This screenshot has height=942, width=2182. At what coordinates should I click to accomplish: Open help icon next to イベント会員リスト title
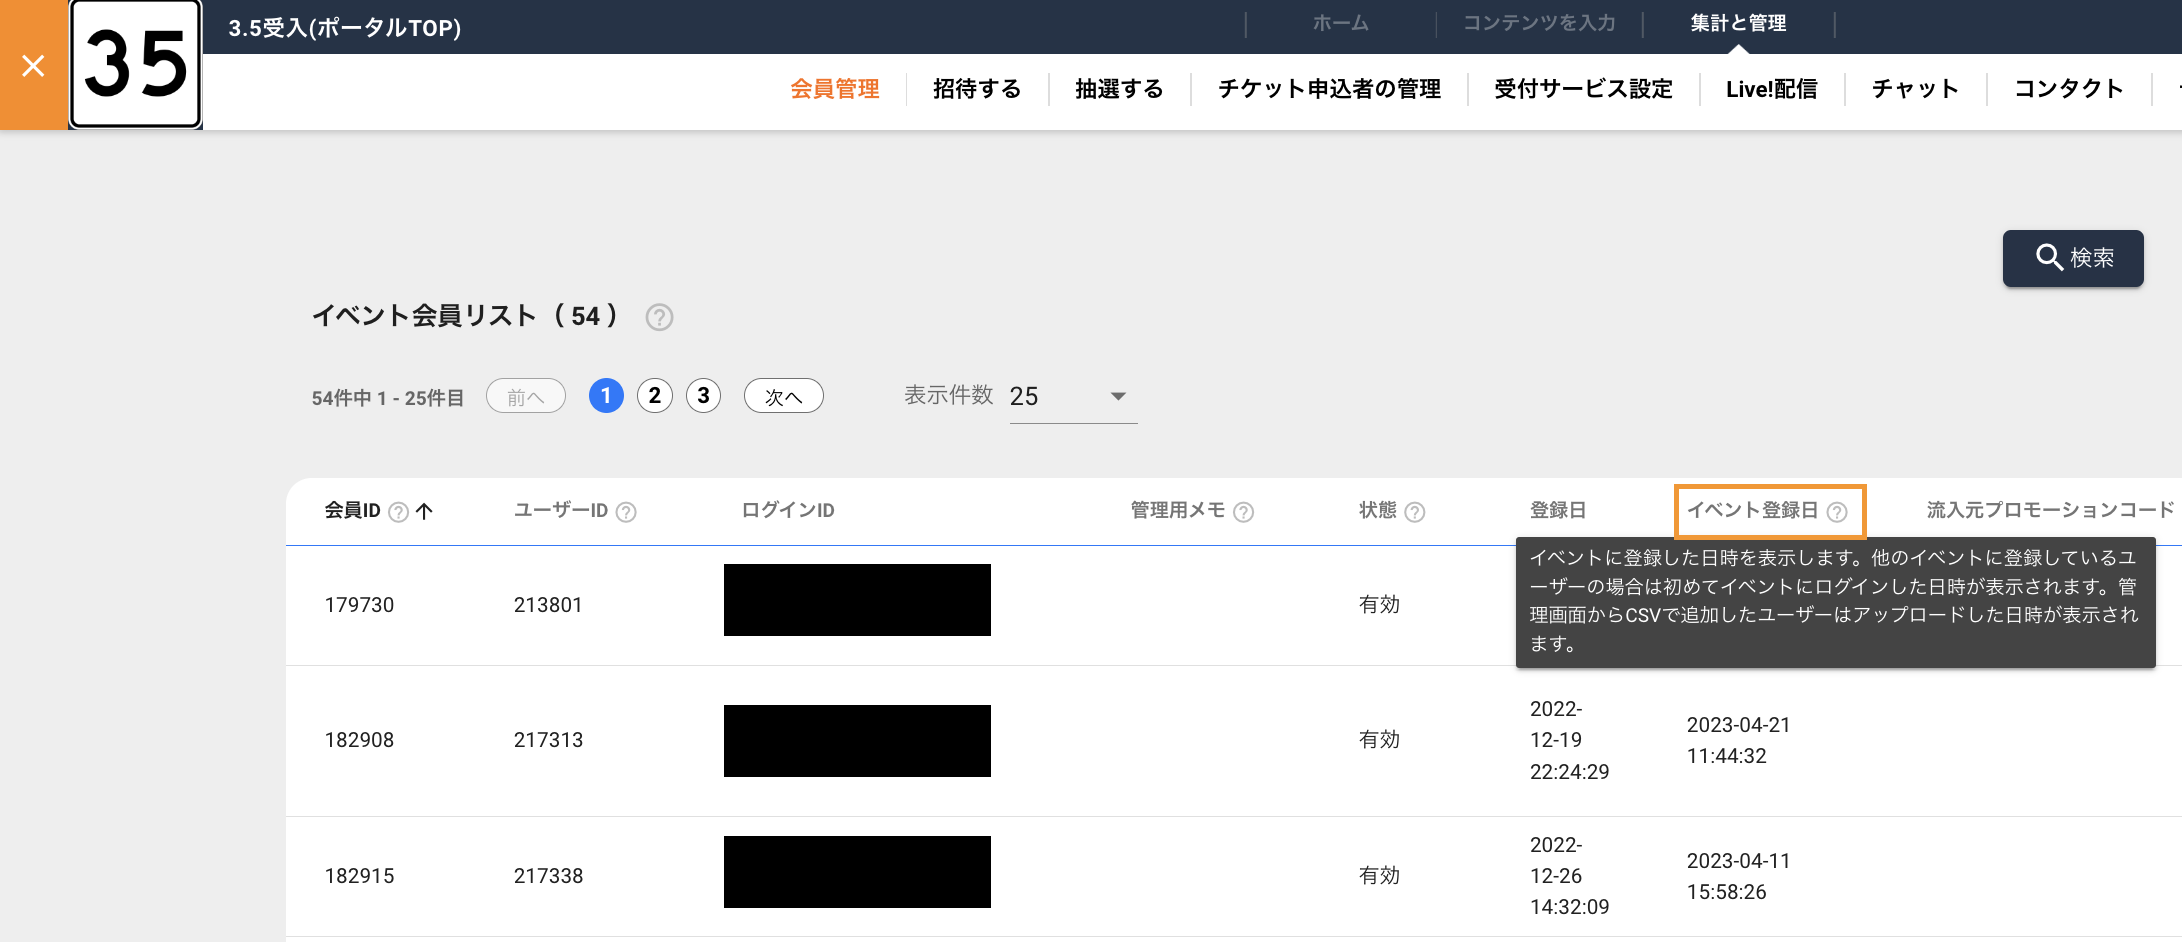tap(659, 317)
